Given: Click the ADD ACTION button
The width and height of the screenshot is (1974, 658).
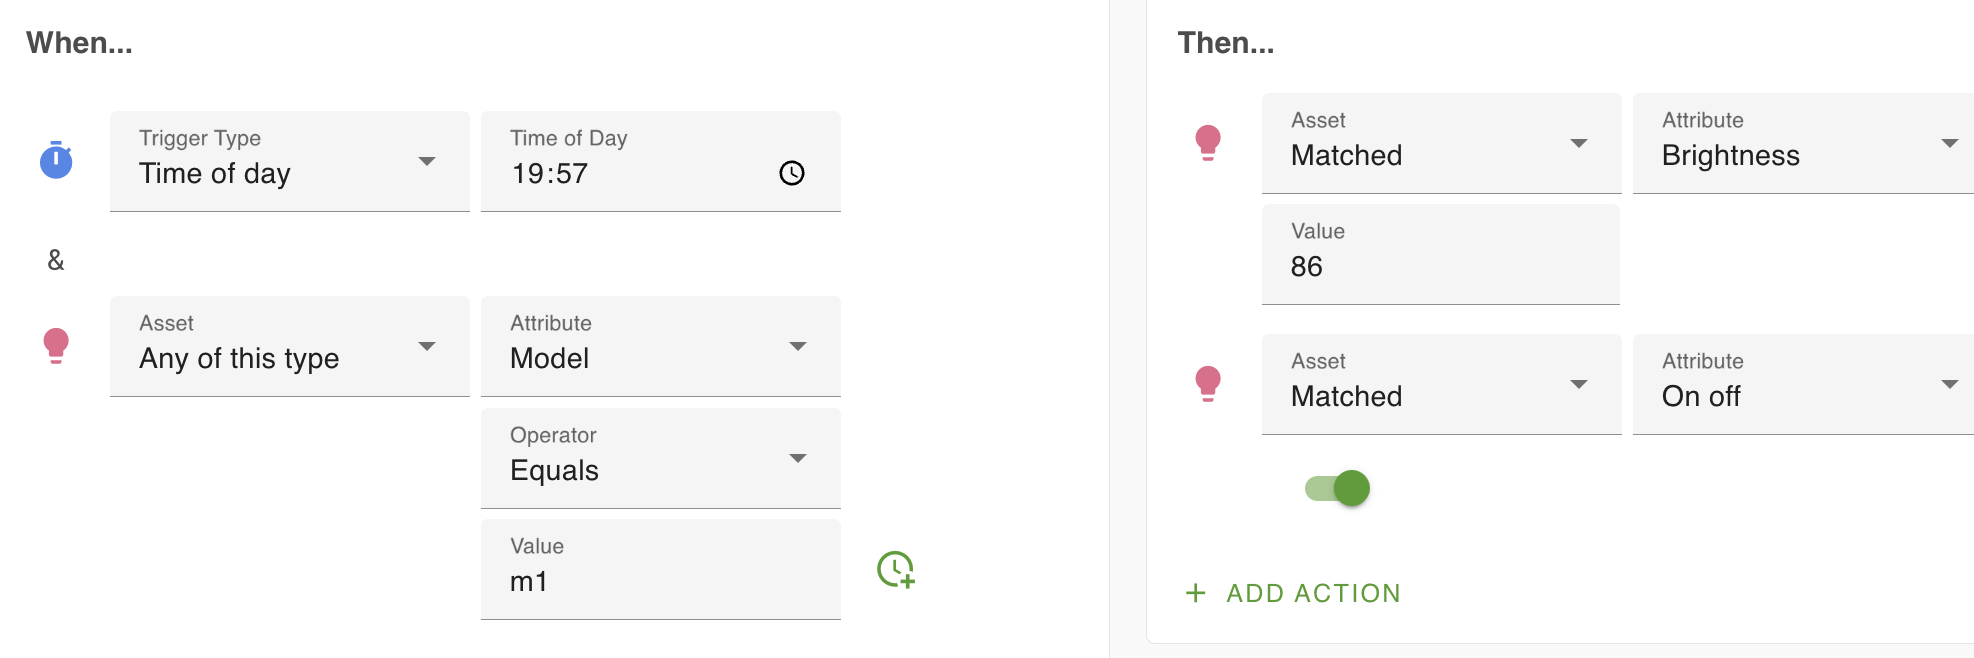Looking at the screenshot, I should (x=1312, y=593).
